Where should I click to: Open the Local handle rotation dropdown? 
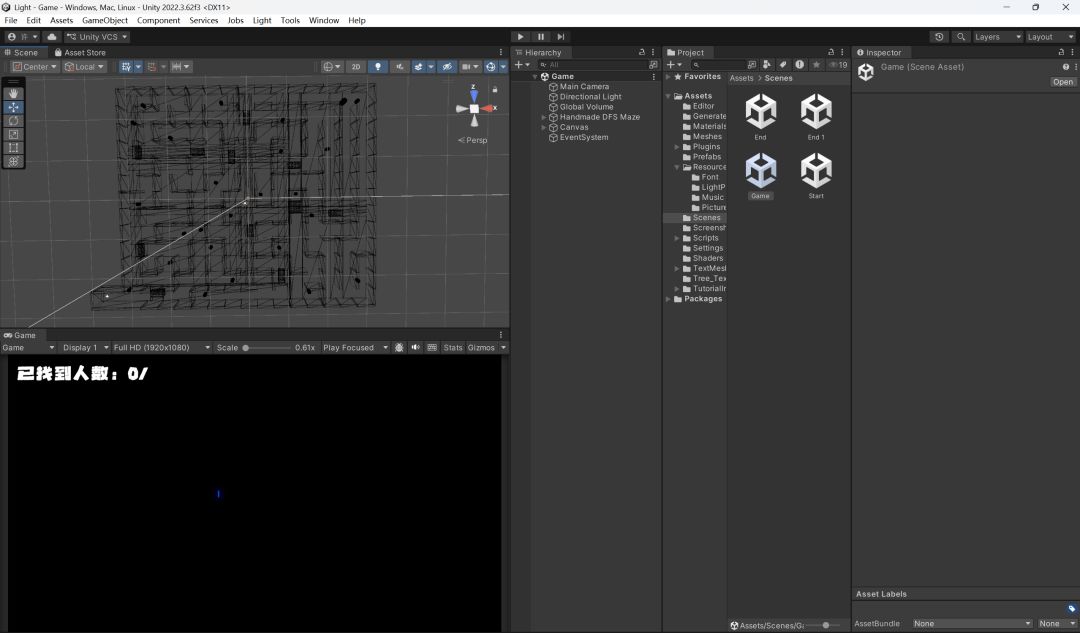click(x=84, y=67)
